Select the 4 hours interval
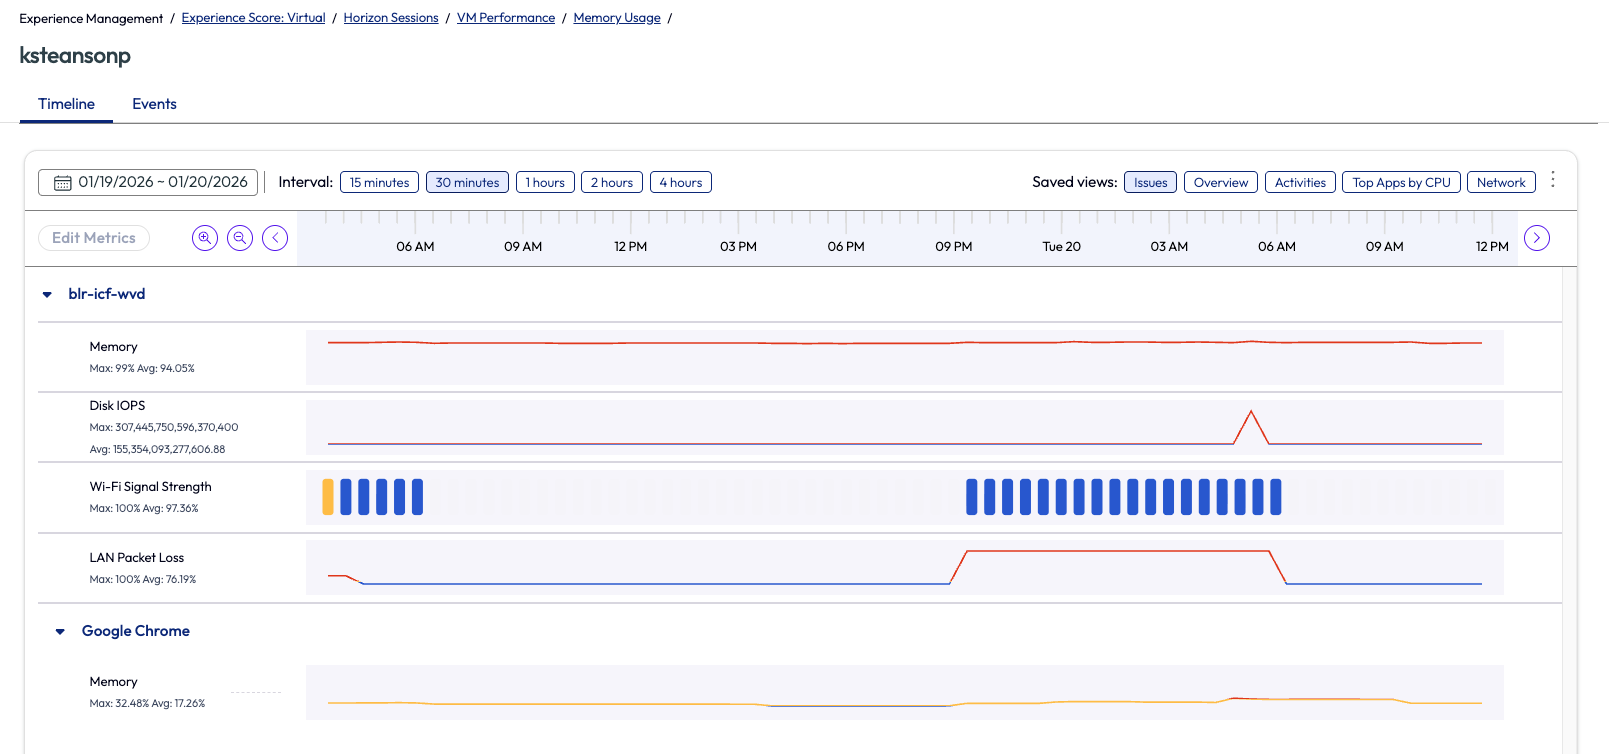1609x754 pixels. [680, 183]
